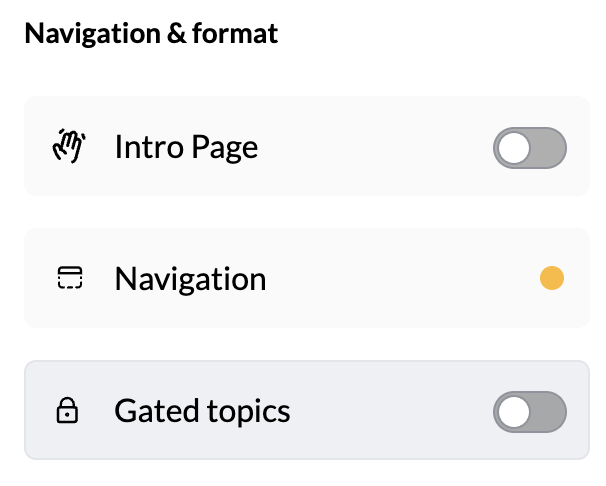Open the Navigation settings label
This screenshot has width=606, height=486.
coord(190,278)
